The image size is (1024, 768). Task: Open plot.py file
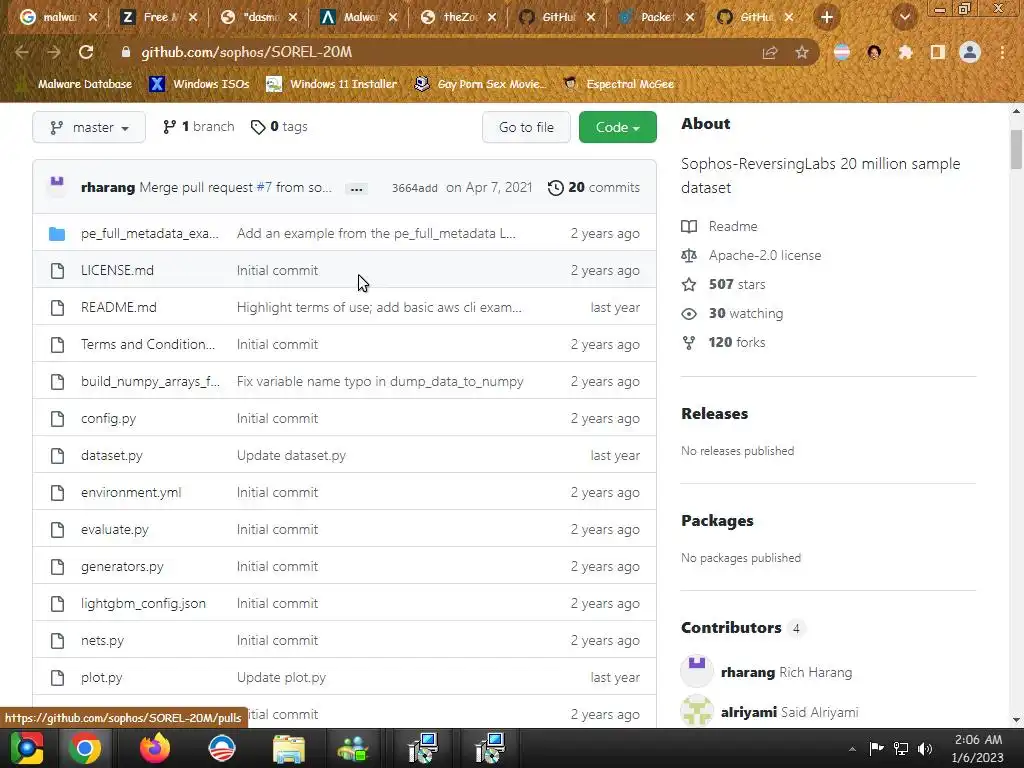point(101,677)
